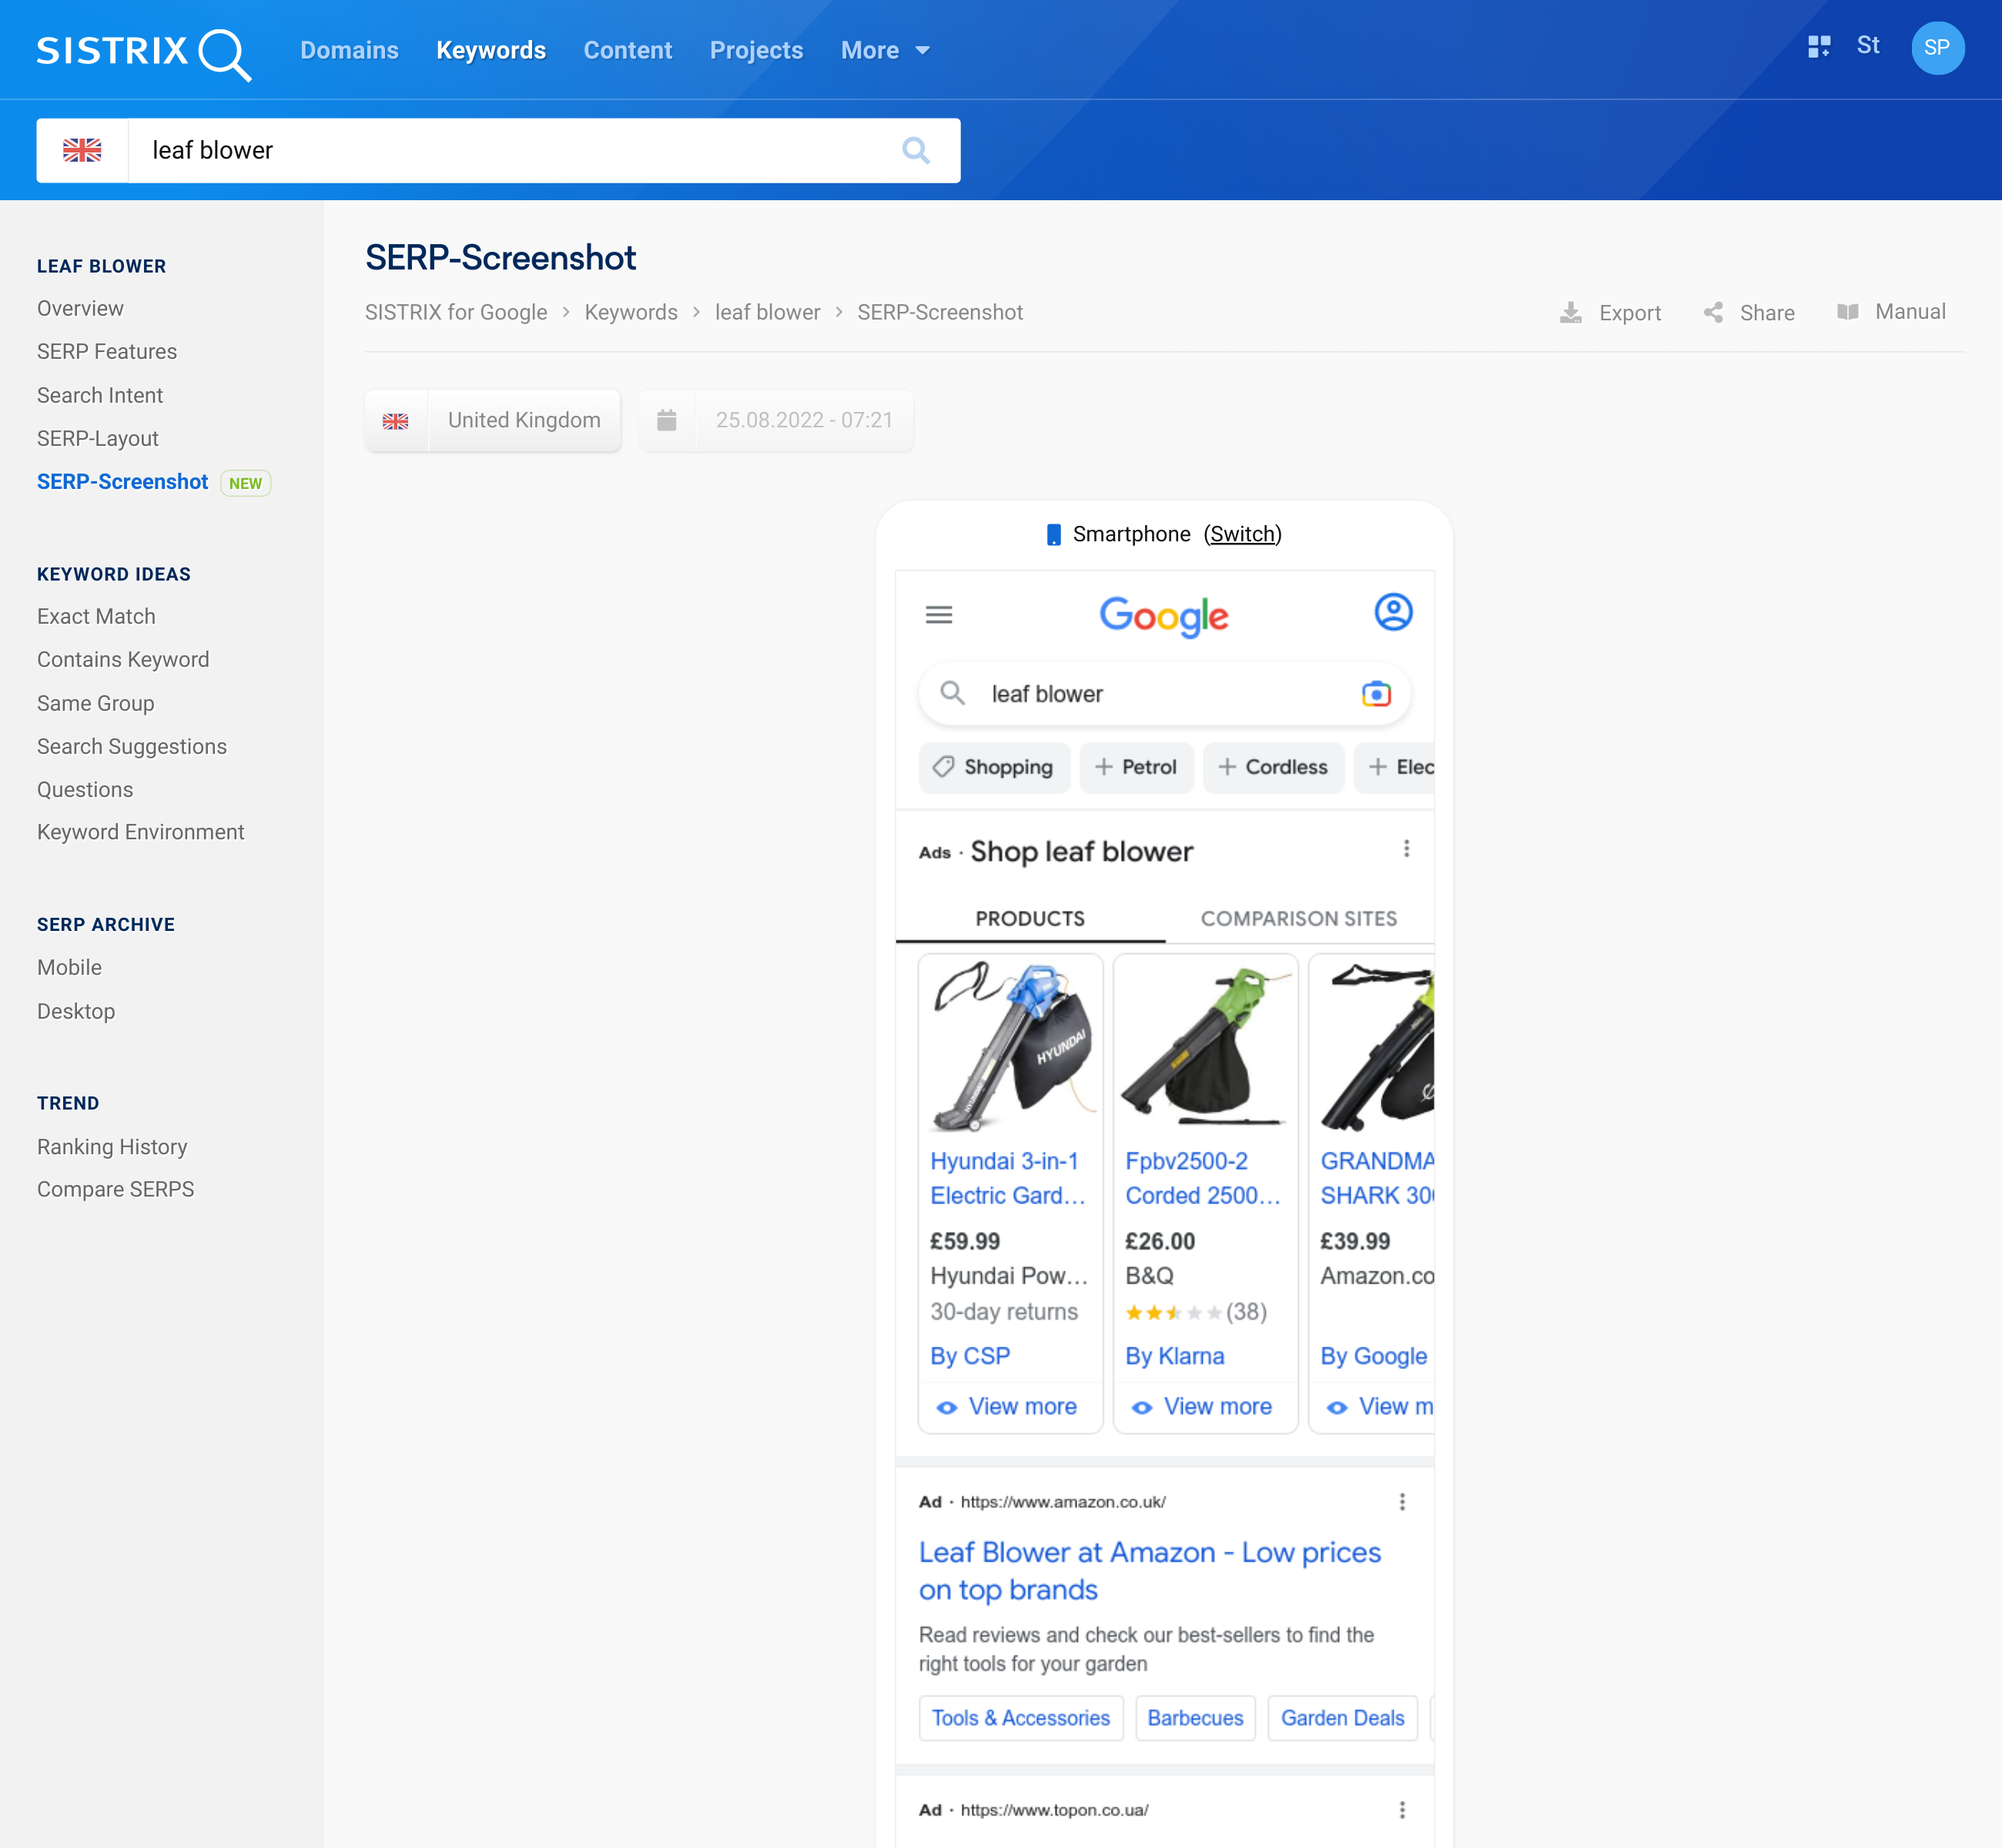Click the Google Lens camera icon

(x=1377, y=694)
